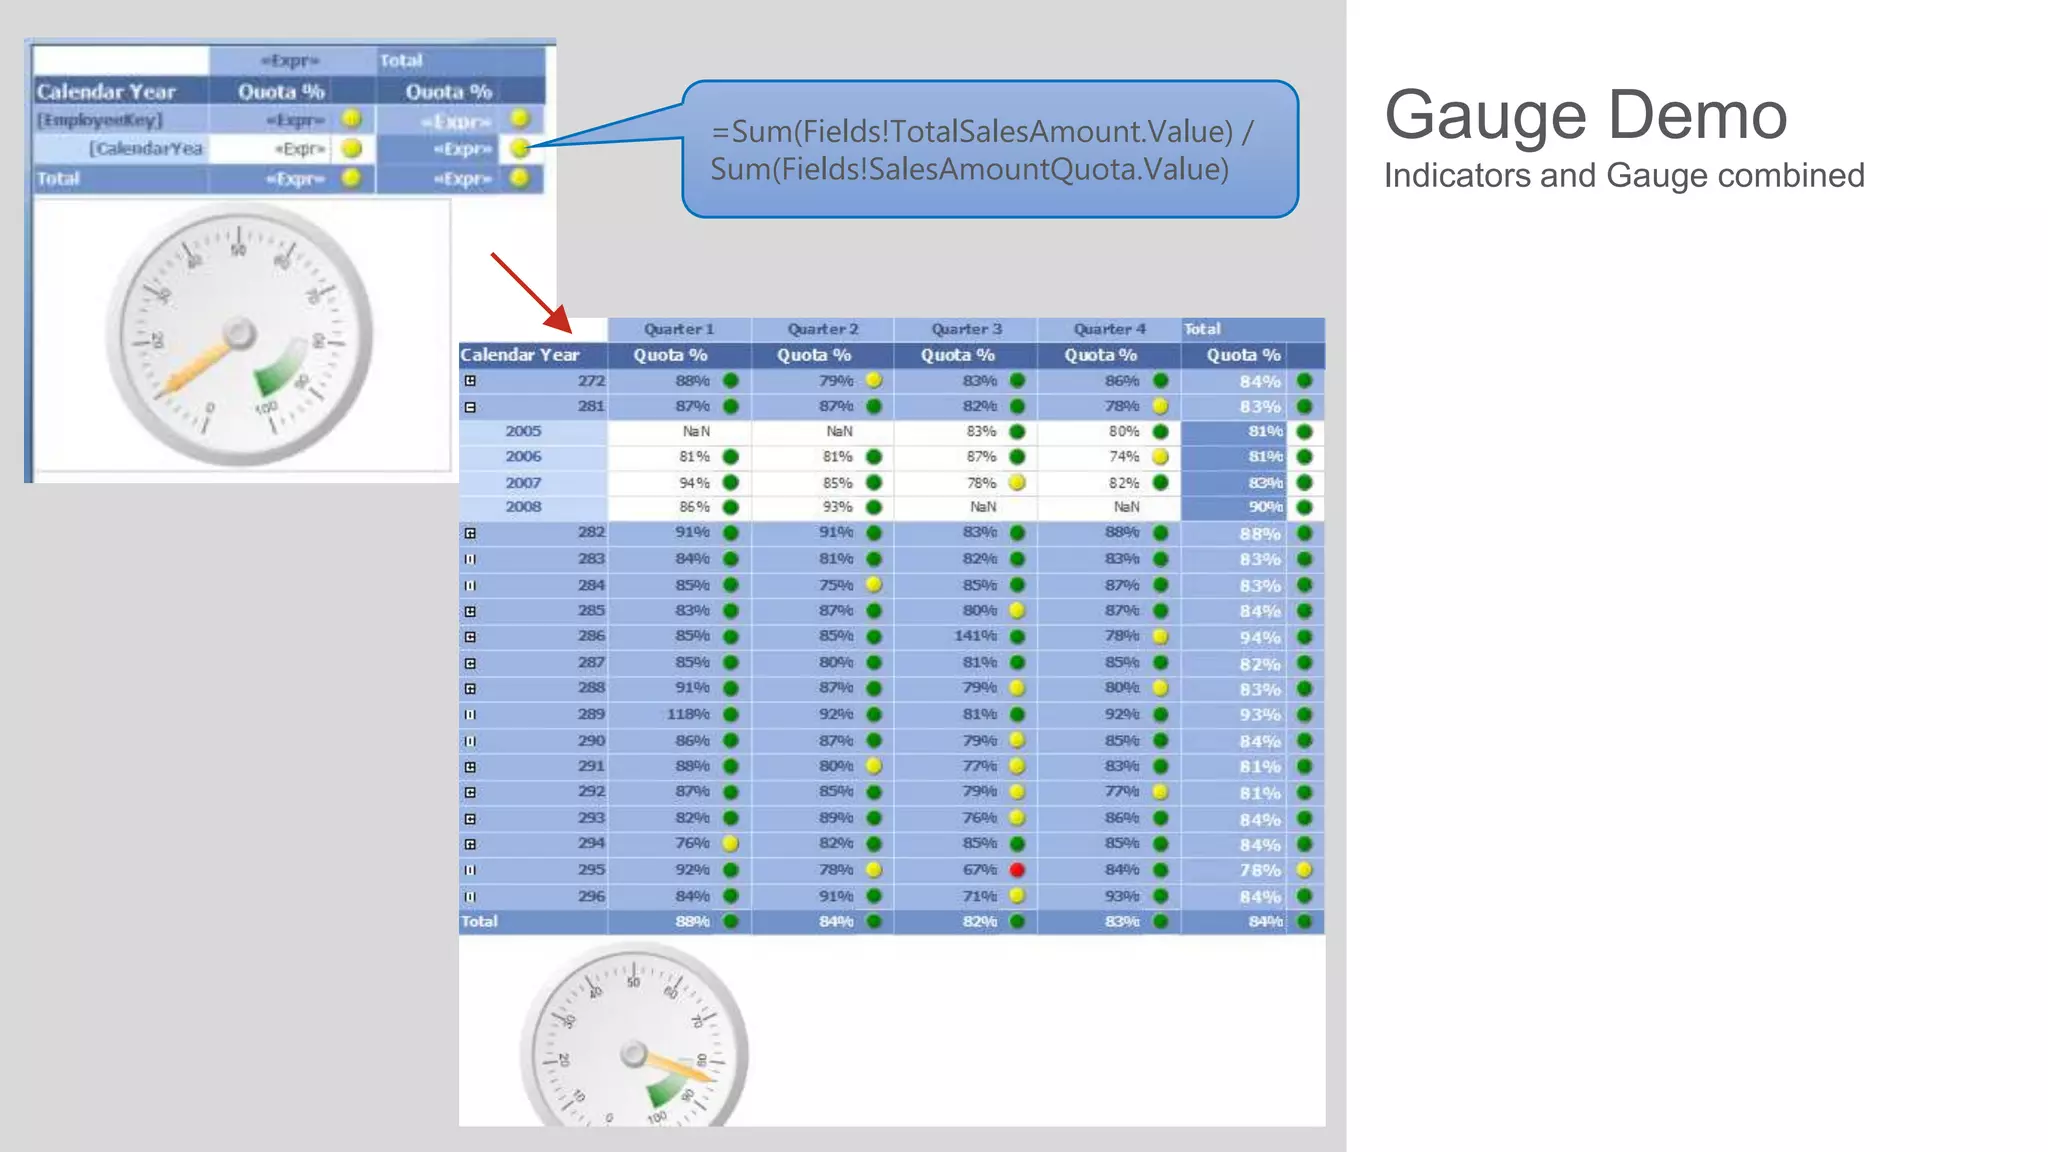2048x1152 pixels.
Task: Click yellow indicator beside 76% in row 294
Action: 731,844
